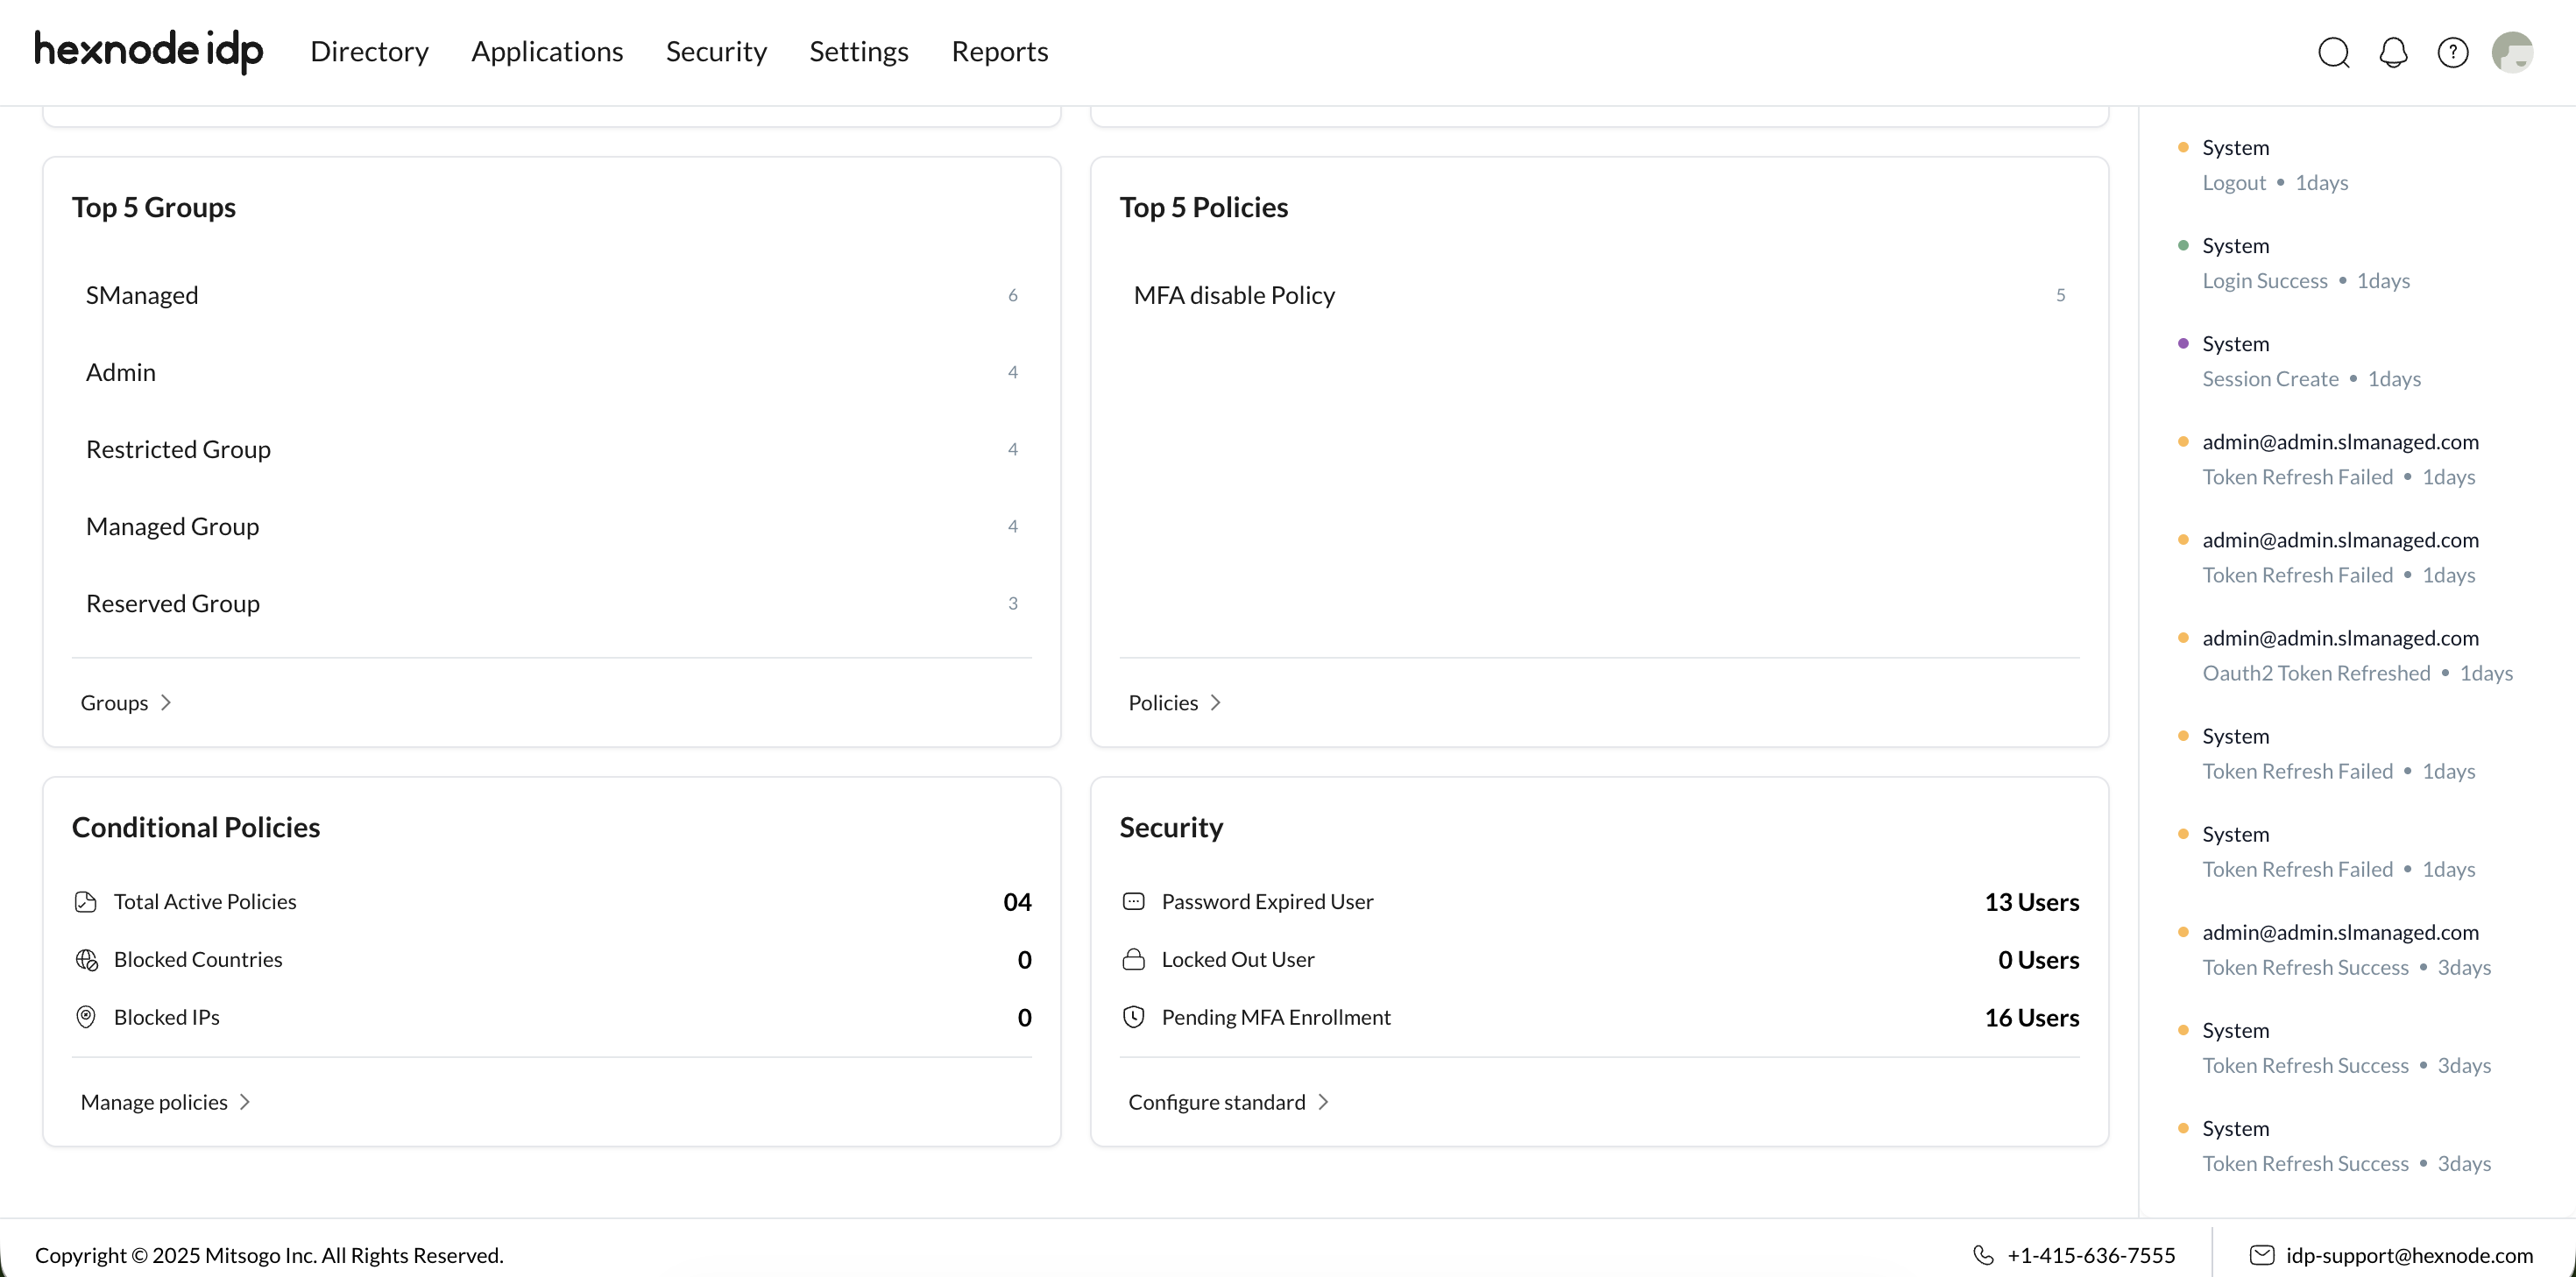Click Password Expired User label

point(1267,902)
